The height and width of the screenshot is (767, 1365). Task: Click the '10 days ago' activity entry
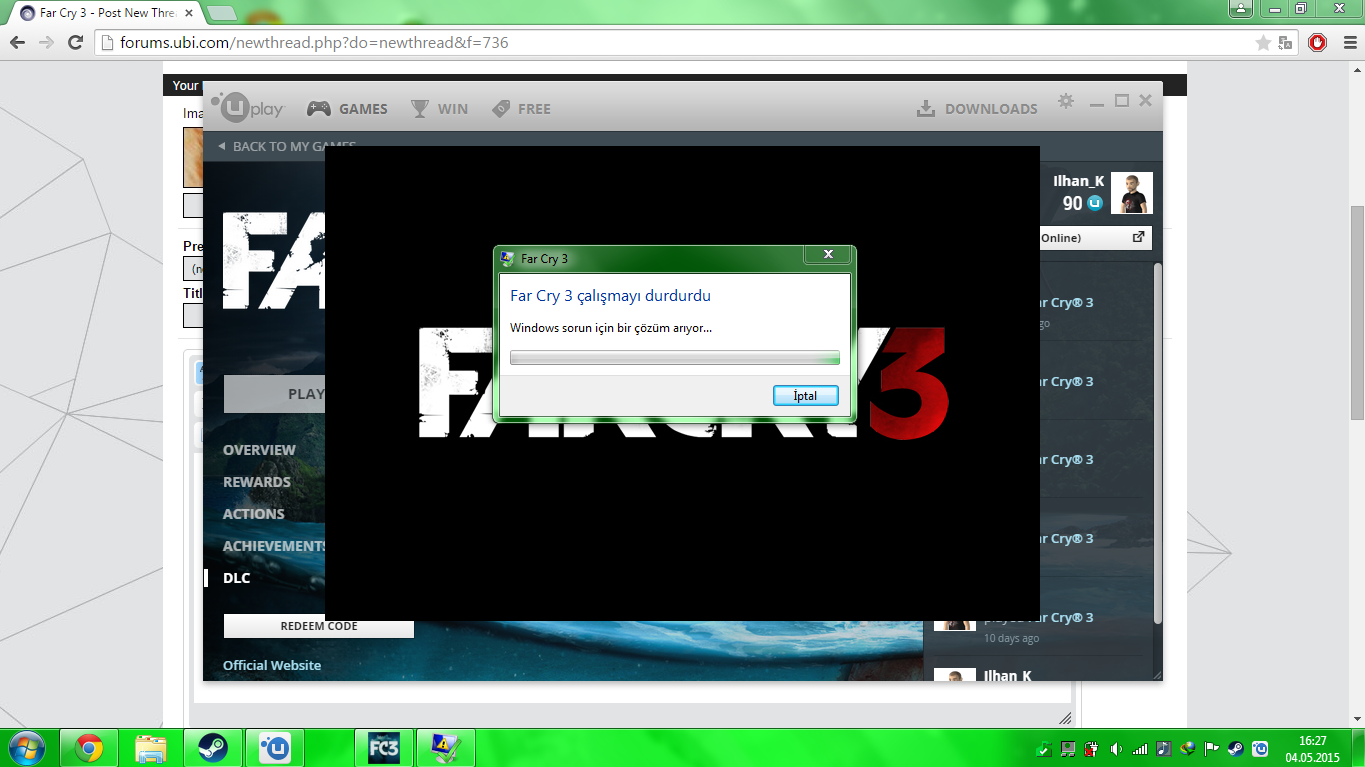[x=1011, y=638]
